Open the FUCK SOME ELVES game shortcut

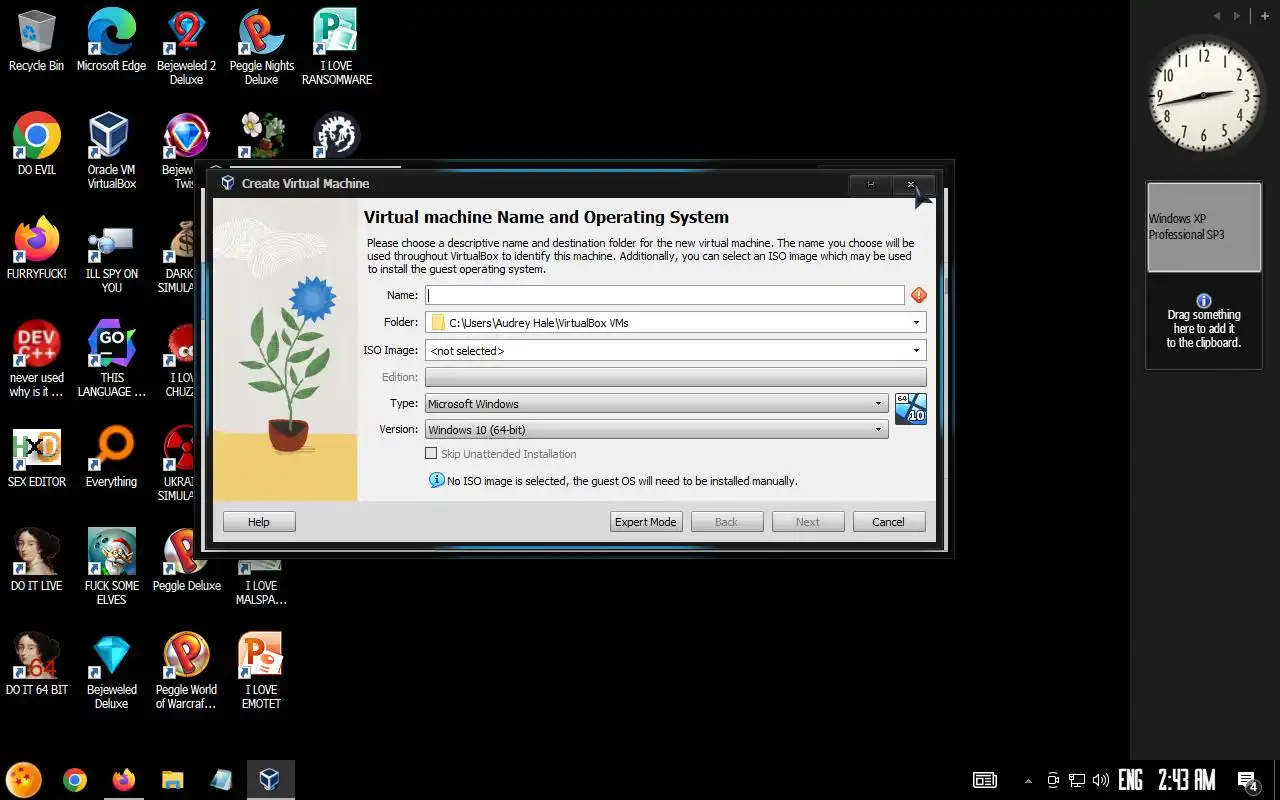[x=111, y=567]
